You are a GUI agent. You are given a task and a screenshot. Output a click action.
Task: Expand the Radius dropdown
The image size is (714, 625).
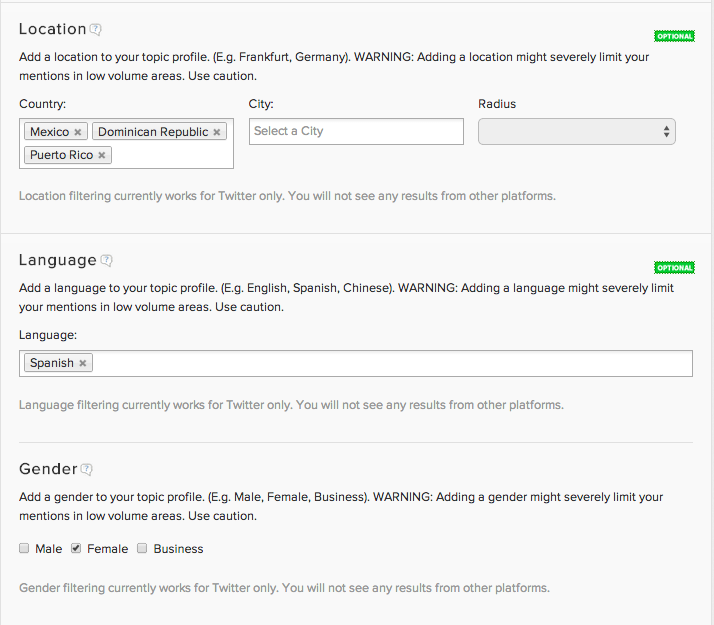pos(577,131)
